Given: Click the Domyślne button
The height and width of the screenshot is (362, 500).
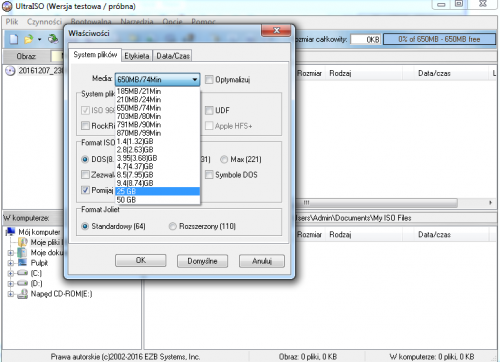Looking at the screenshot, I should point(202,261).
